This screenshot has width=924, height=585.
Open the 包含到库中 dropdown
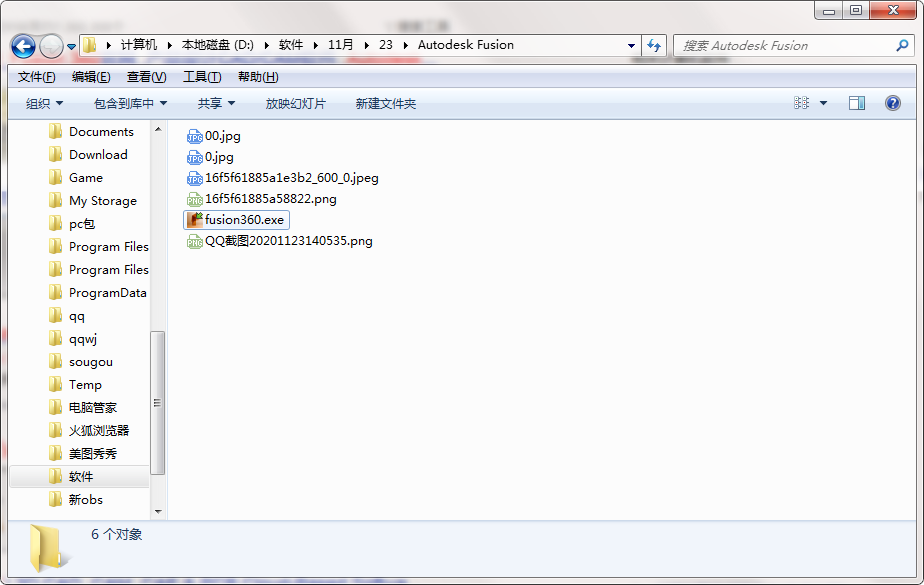(x=130, y=104)
